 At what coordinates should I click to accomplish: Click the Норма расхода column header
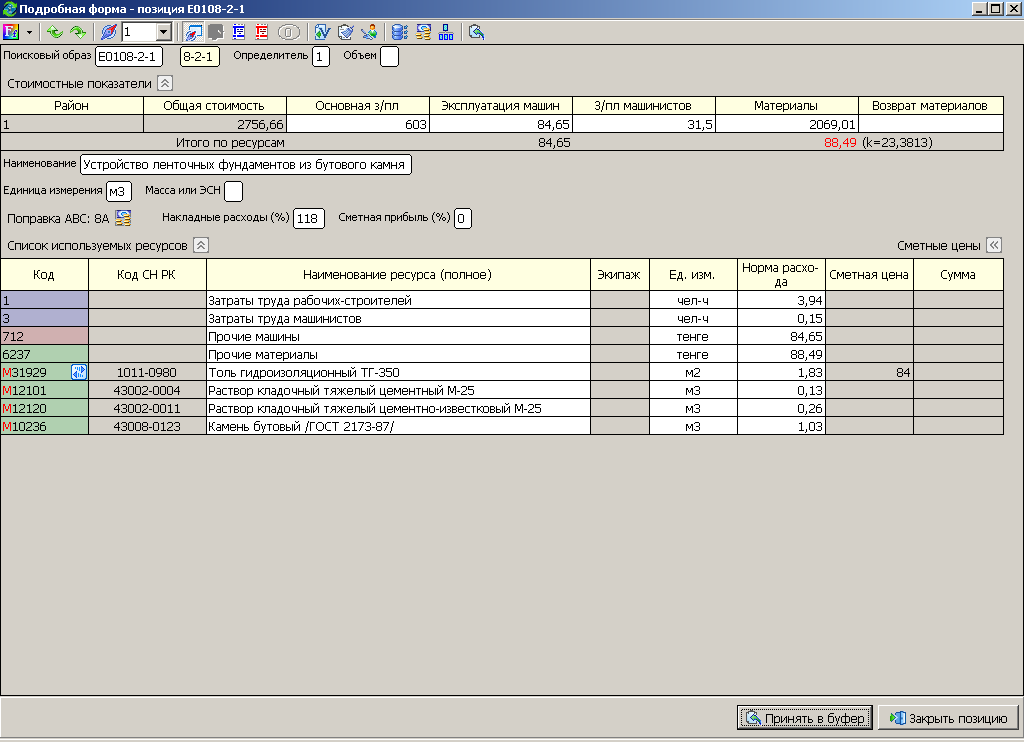pyautogui.click(x=781, y=274)
